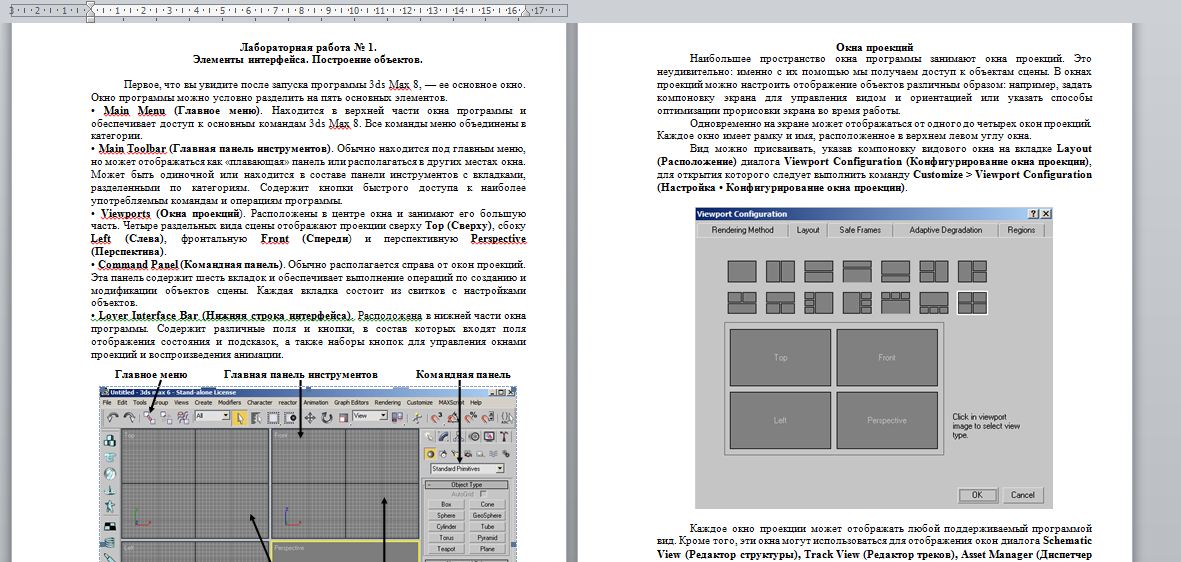Click the GeoSphere primitive button
Image resolution: width=1181 pixels, height=562 pixels.
coord(487,515)
